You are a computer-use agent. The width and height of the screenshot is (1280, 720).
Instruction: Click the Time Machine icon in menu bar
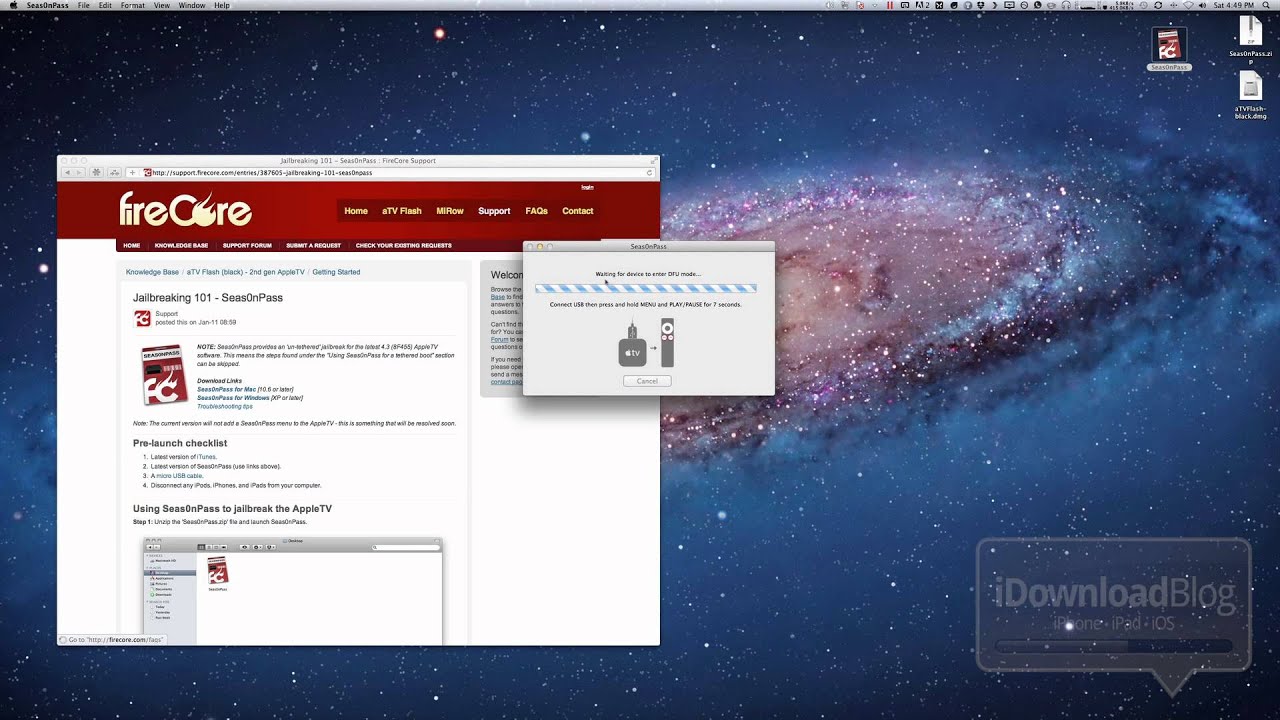click(x=1143, y=5)
